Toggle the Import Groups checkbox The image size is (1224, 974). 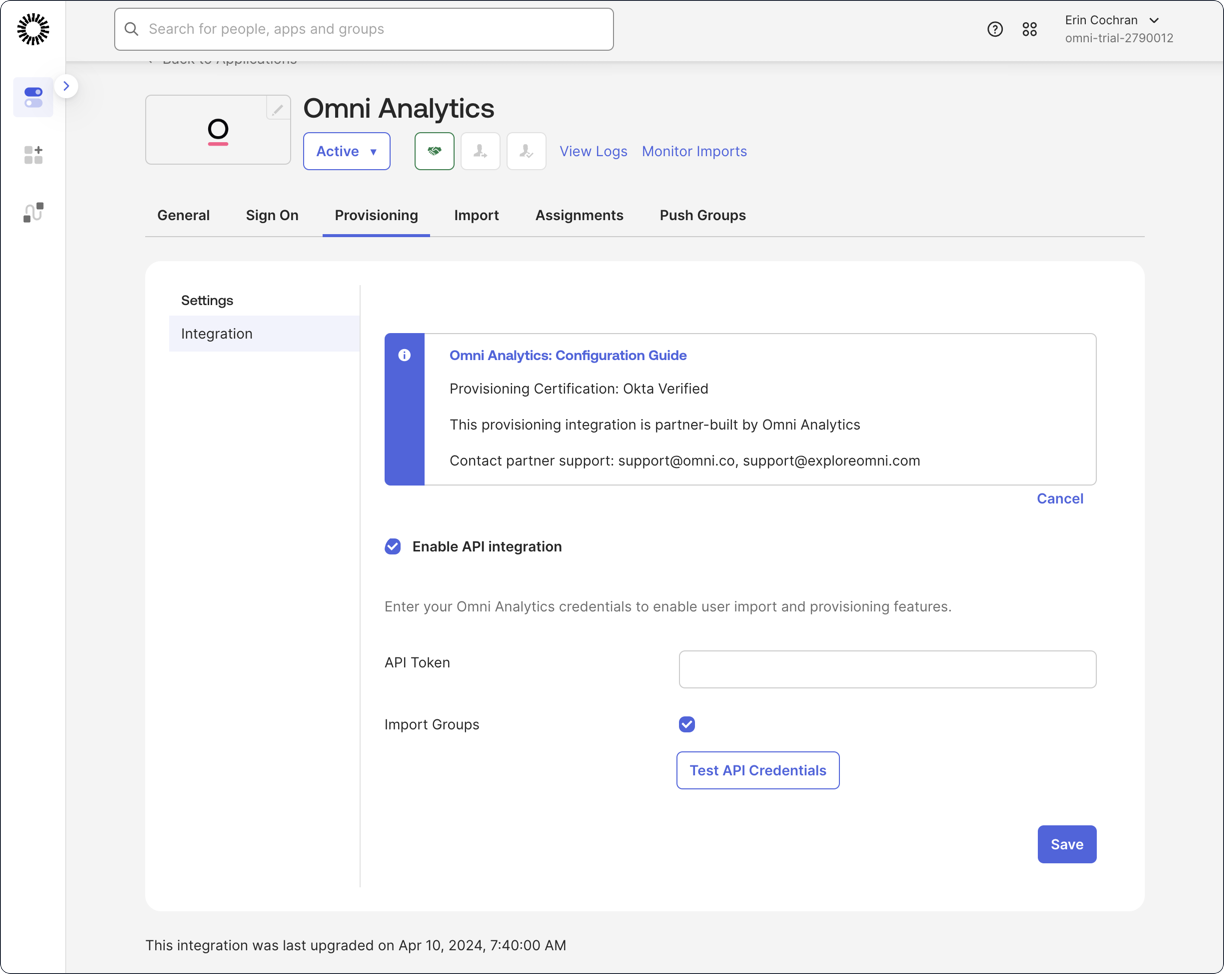pos(687,725)
